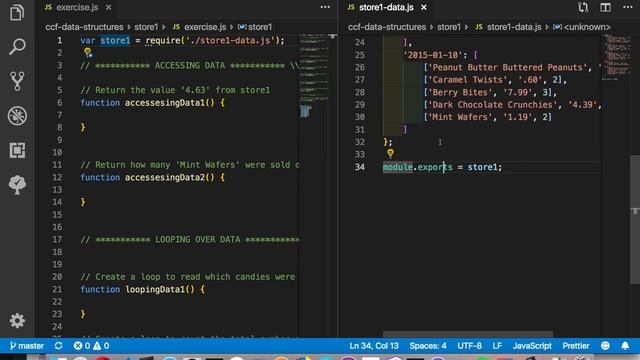The height and width of the screenshot is (360, 640).
Task: Close the store1-data.js tab
Action: [x=424, y=7]
